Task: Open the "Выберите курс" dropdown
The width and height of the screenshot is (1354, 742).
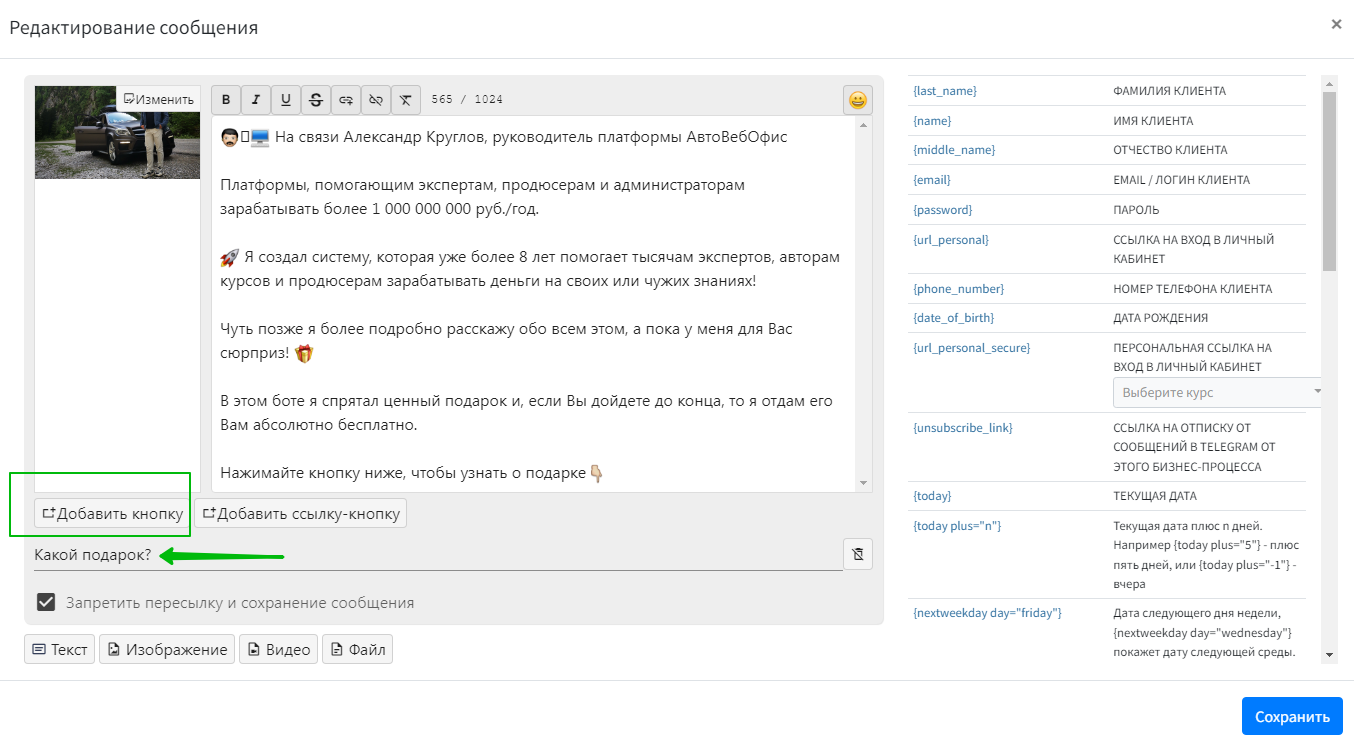Action: coord(1218,393)
